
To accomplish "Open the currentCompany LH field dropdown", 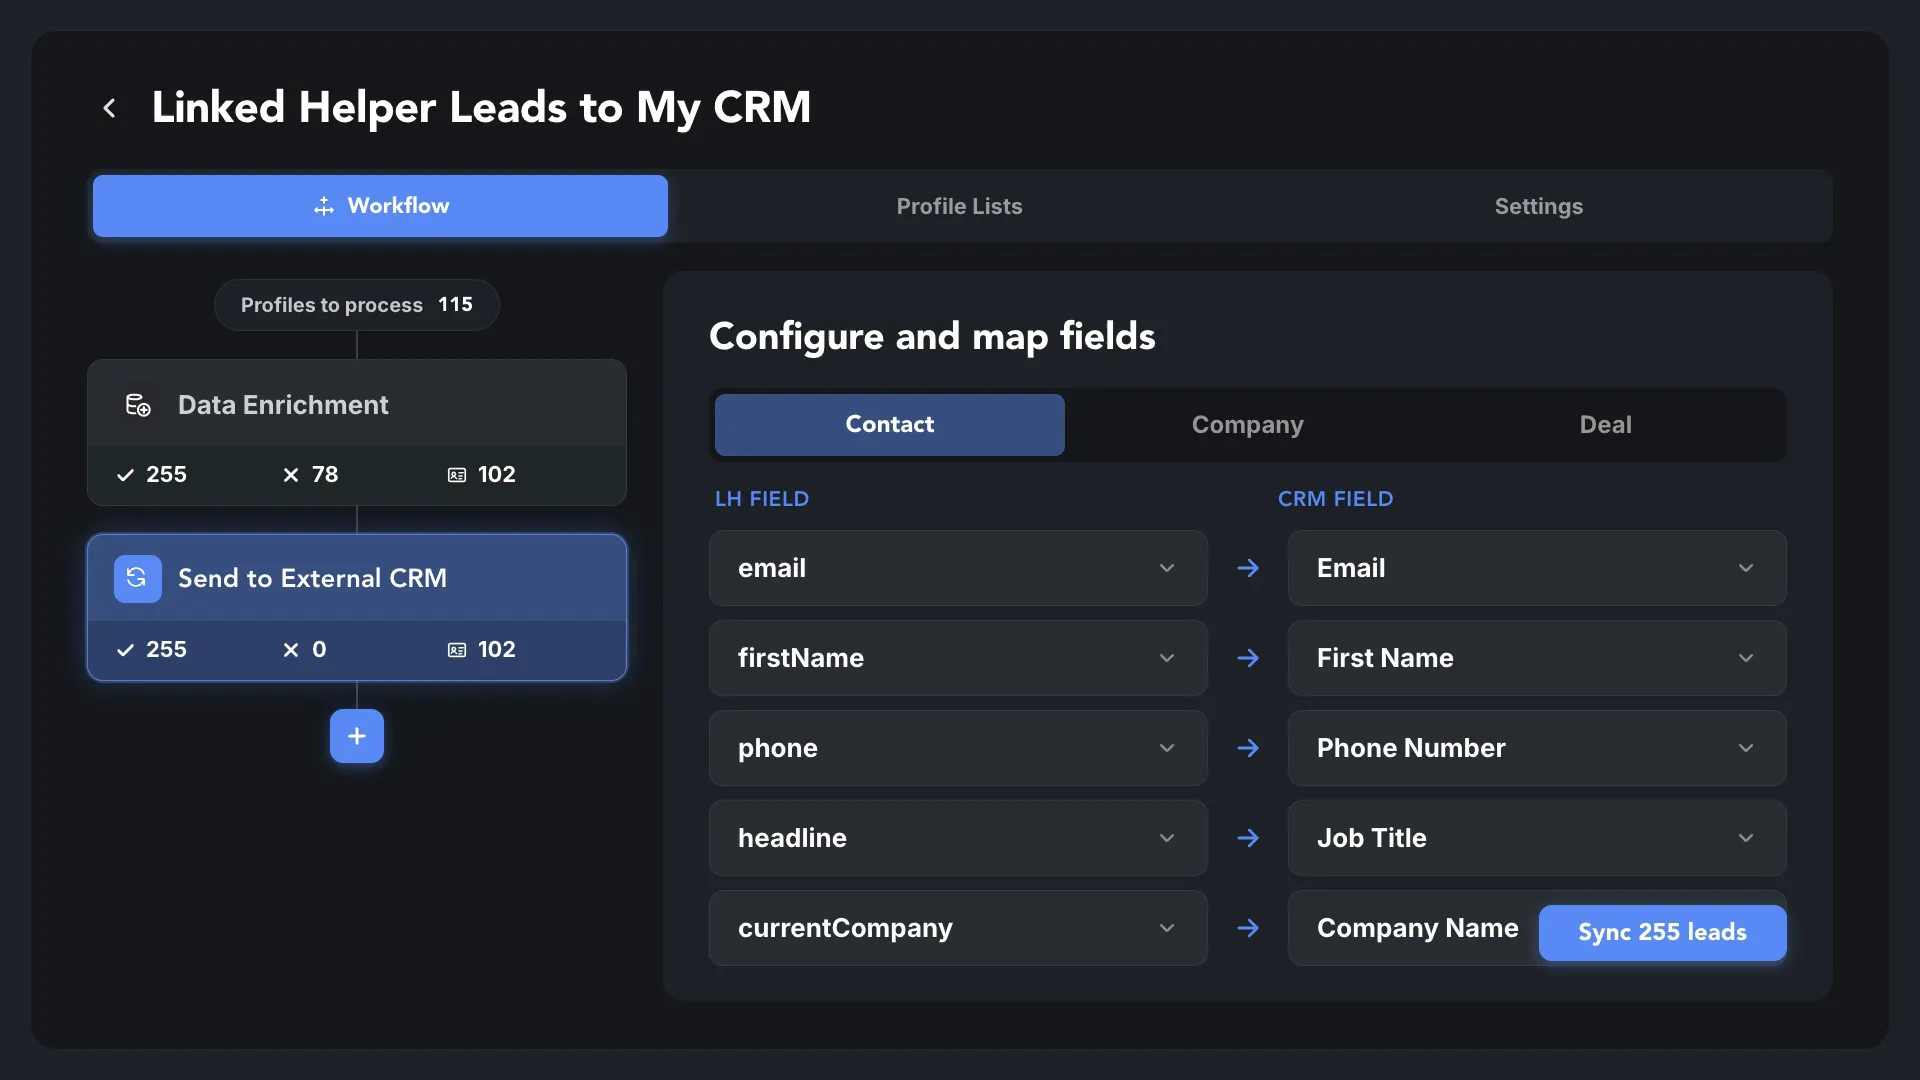I will 958,928.
